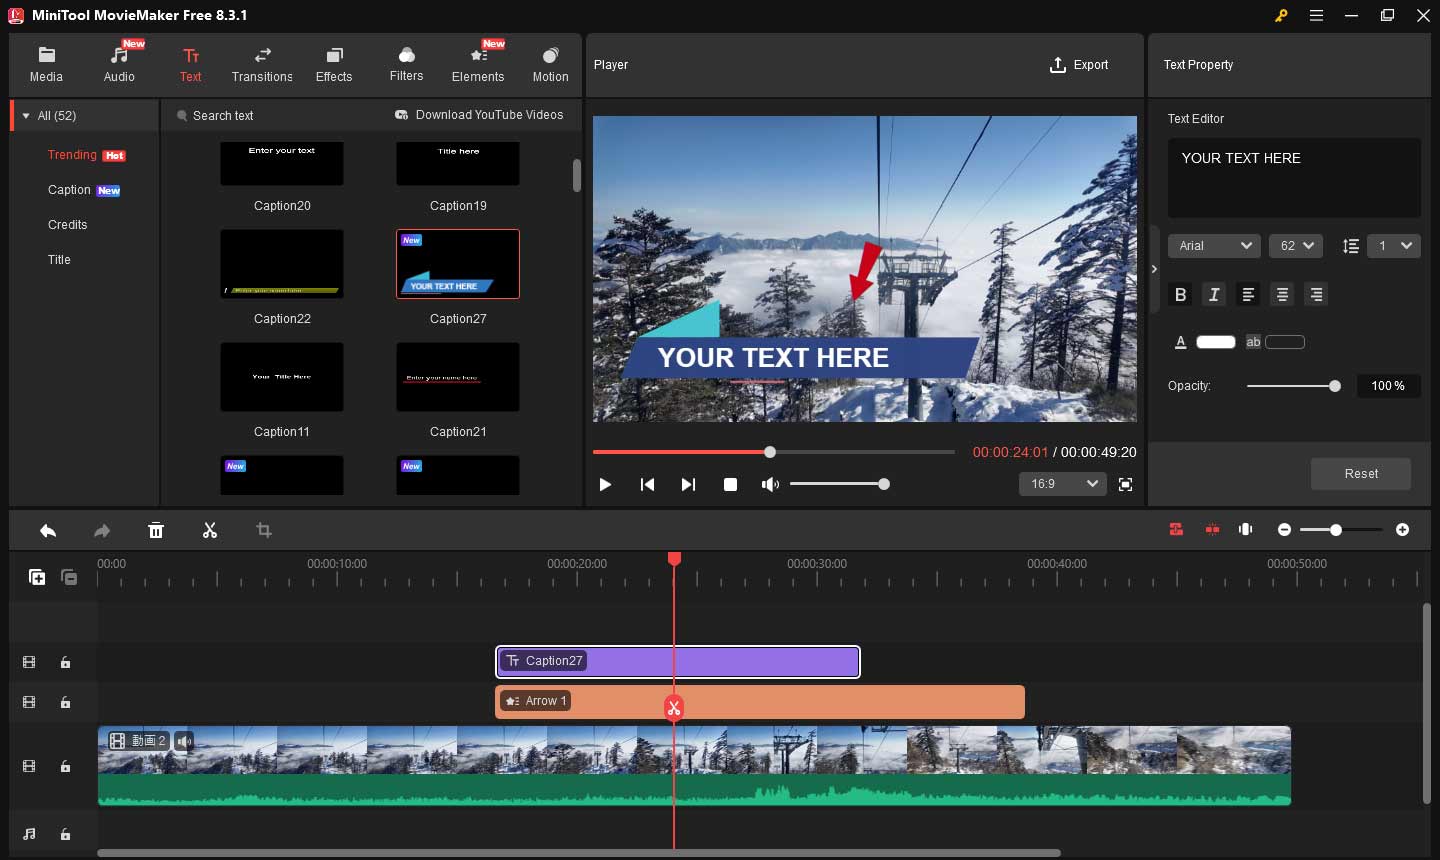Enter full screen preview mode
Image resolution: width=1440 pixels, height=860 pixels.
1125,484
